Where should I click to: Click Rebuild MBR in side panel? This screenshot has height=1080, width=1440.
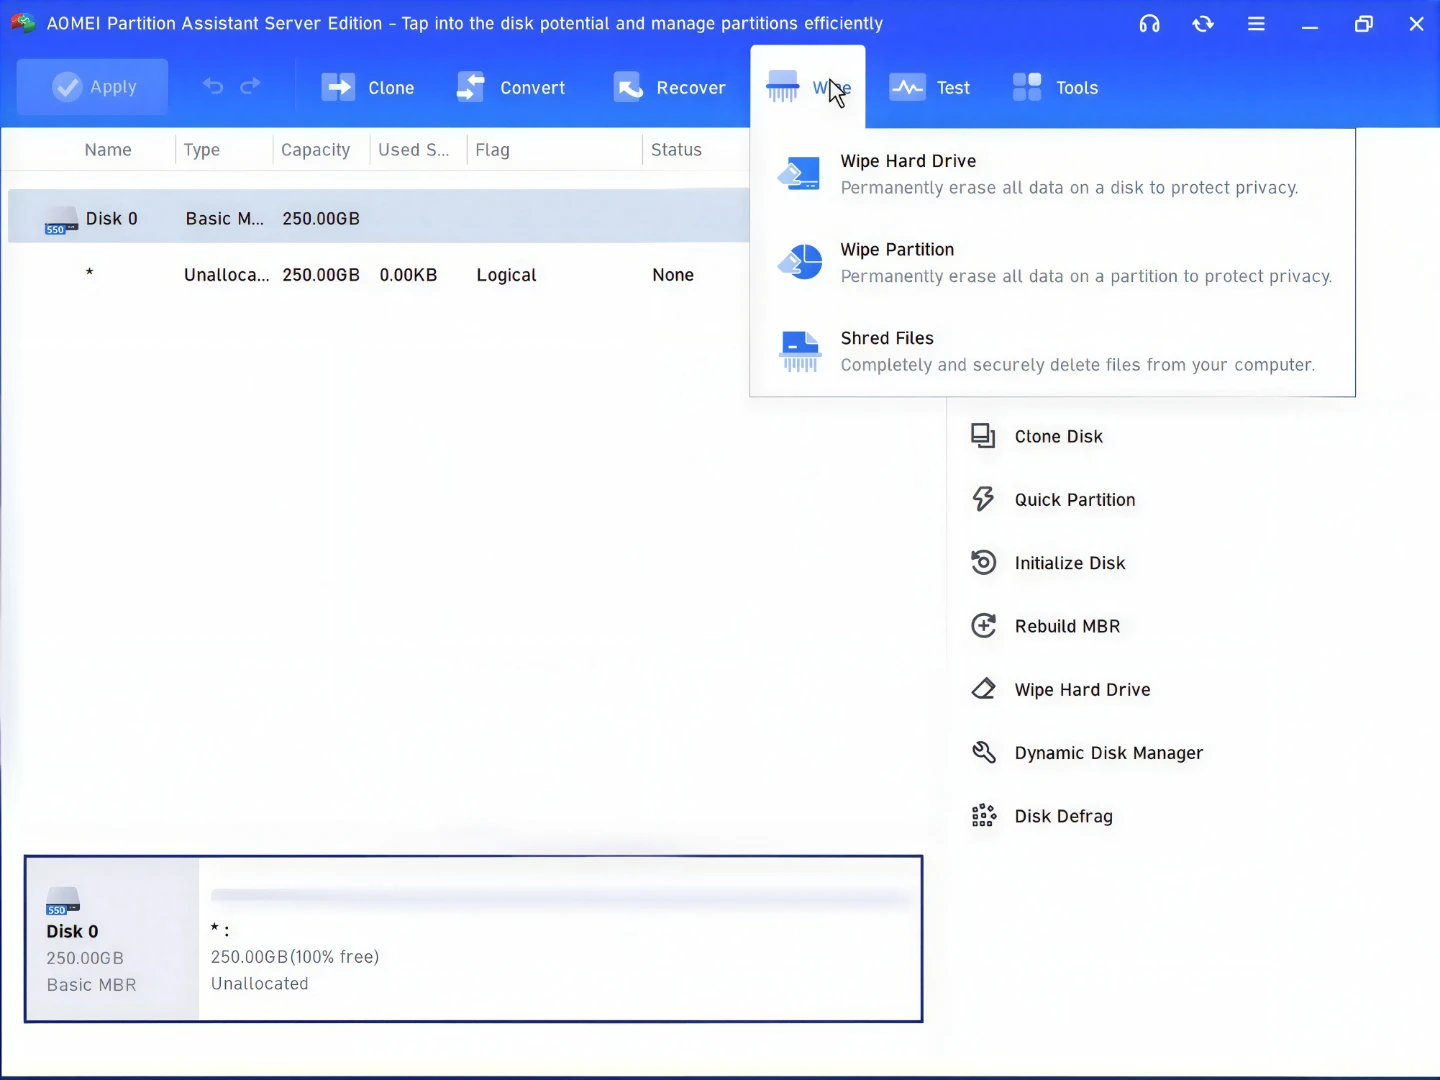1067,627
